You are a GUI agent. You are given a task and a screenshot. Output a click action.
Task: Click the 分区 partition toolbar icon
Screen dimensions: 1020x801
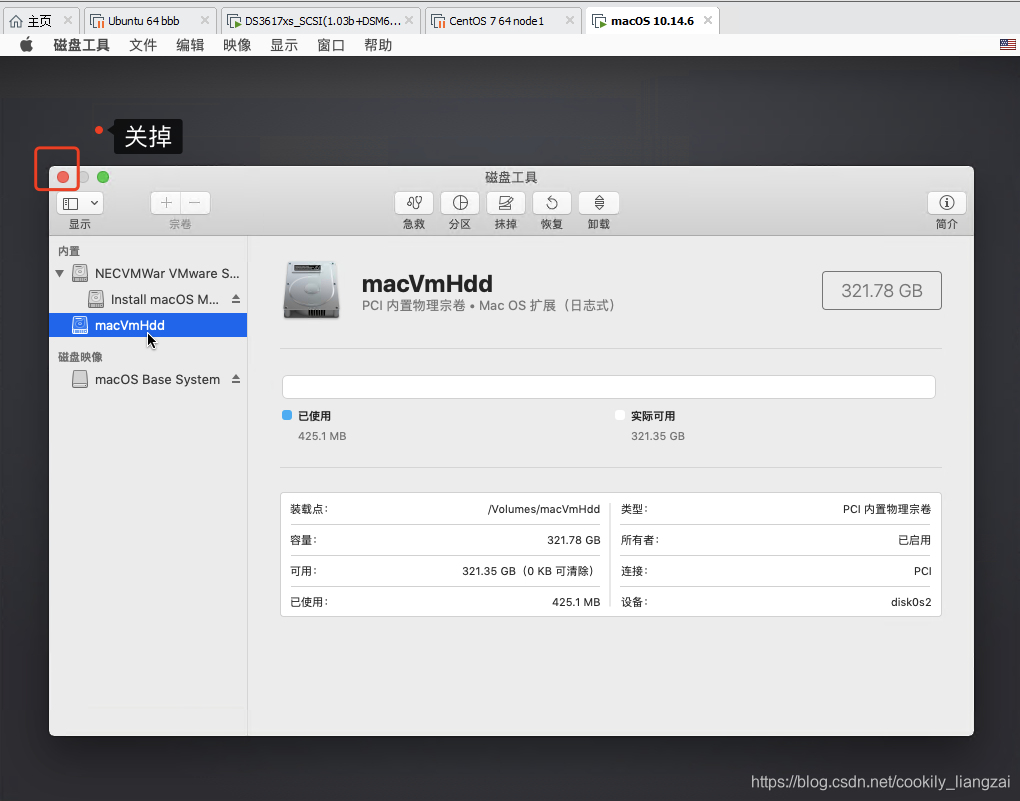(460, 203)
